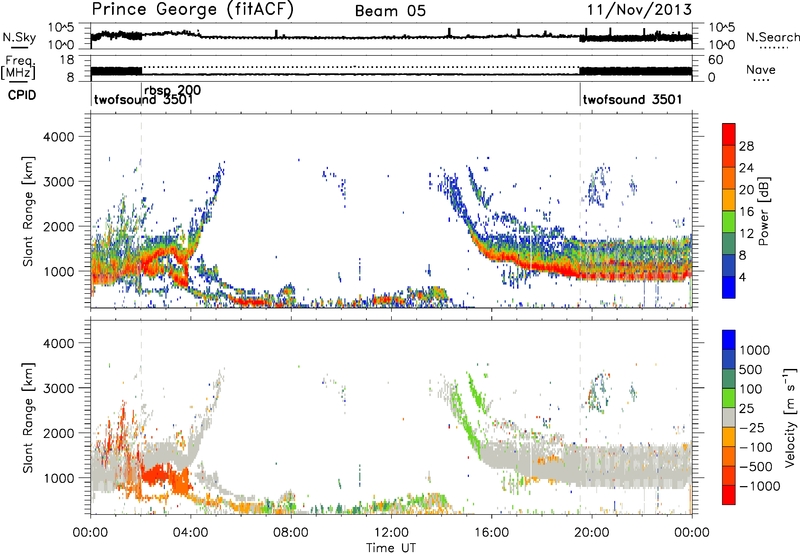
Task: Click the '18' frequency axis tick label
Action: tap(67, 60)
